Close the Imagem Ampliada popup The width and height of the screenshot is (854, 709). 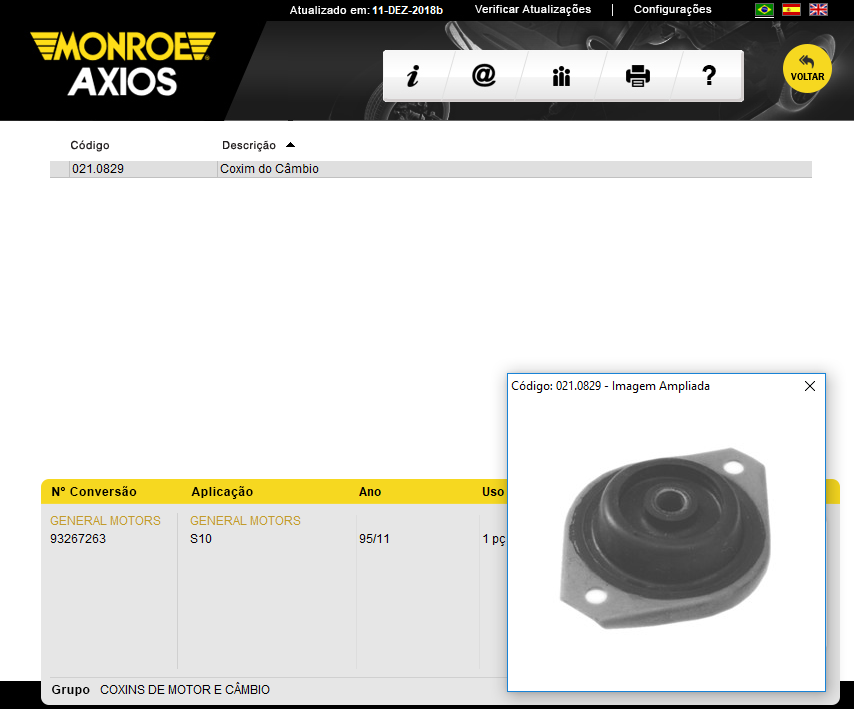810,386
